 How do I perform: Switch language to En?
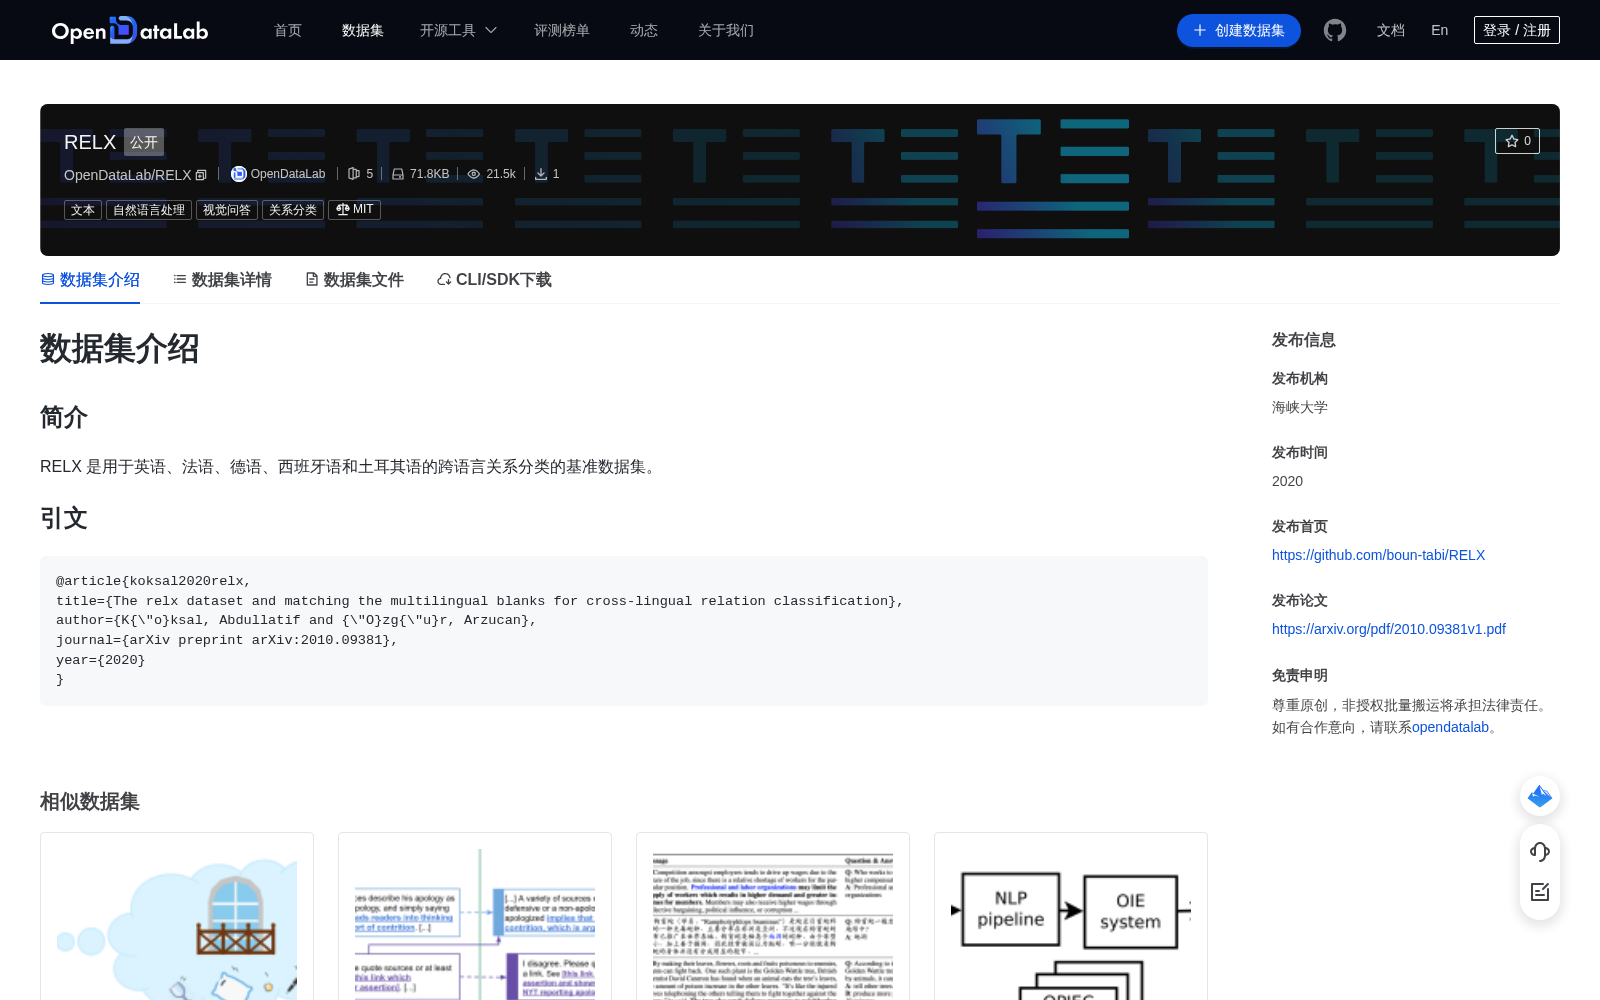[1440, 31]
